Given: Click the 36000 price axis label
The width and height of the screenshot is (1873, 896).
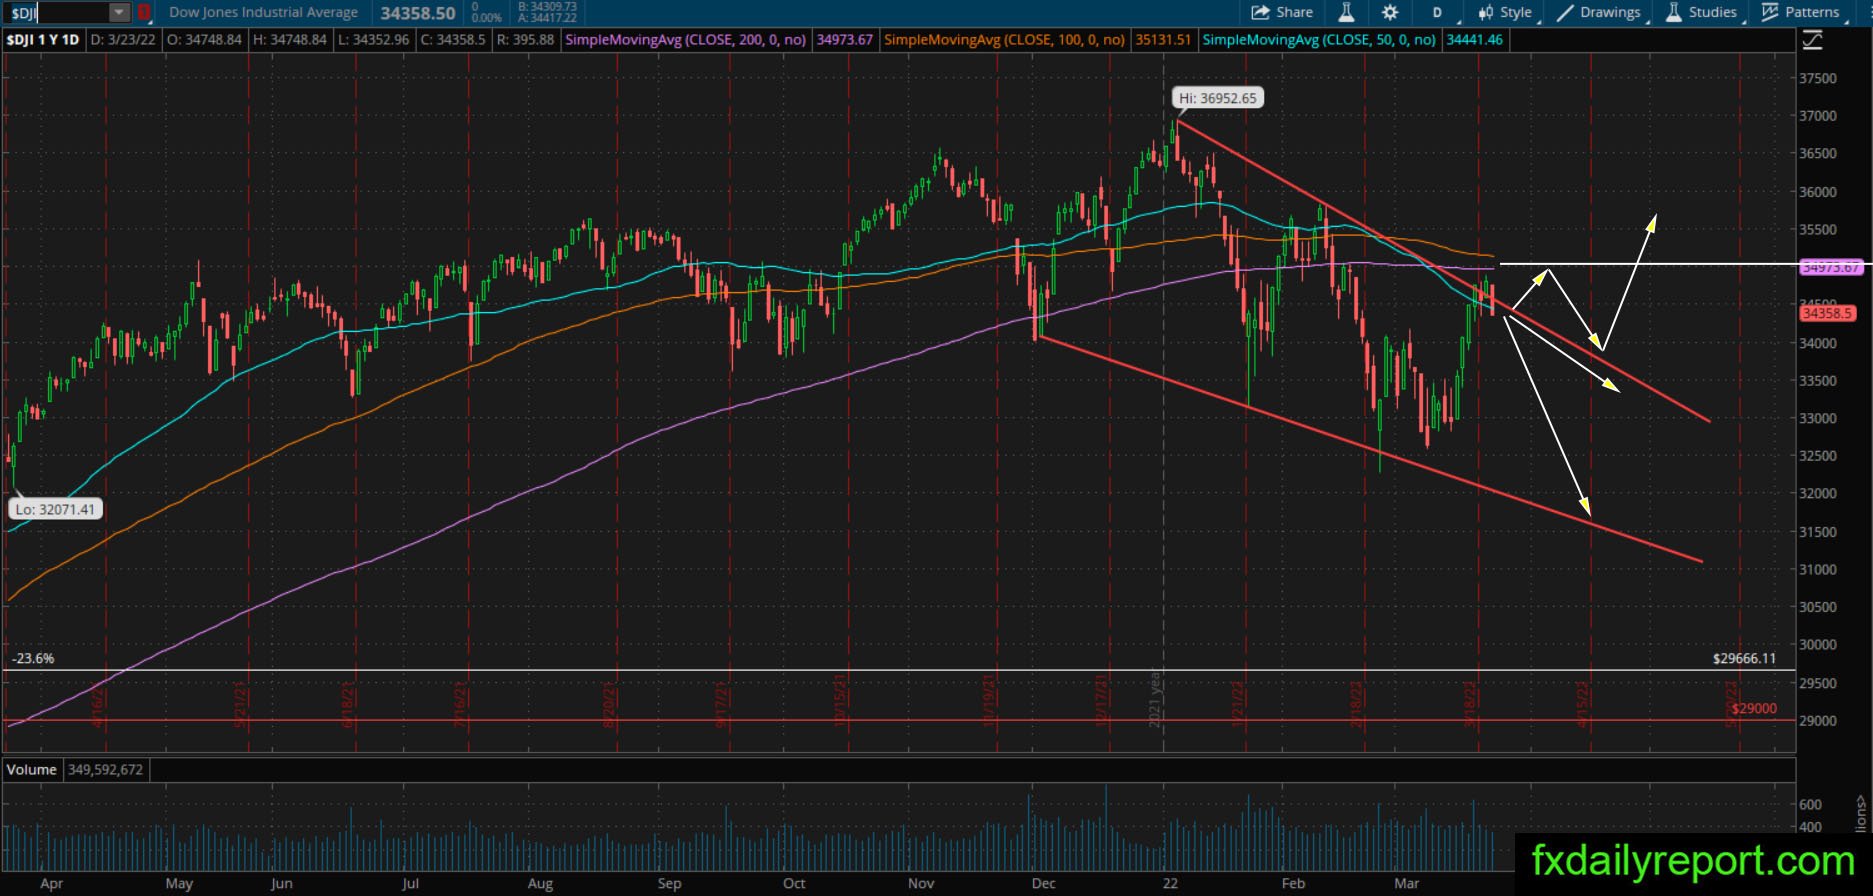Looking at the screenshot, I should (1817, 192).
